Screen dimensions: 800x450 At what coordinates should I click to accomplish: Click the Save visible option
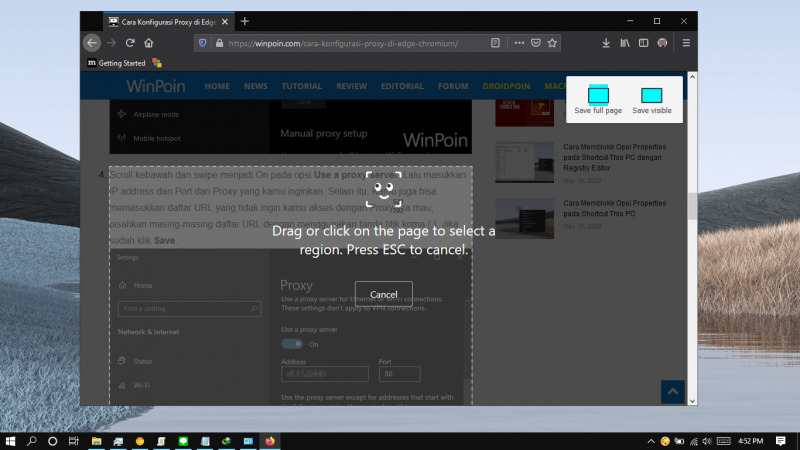tap(652, 99)
